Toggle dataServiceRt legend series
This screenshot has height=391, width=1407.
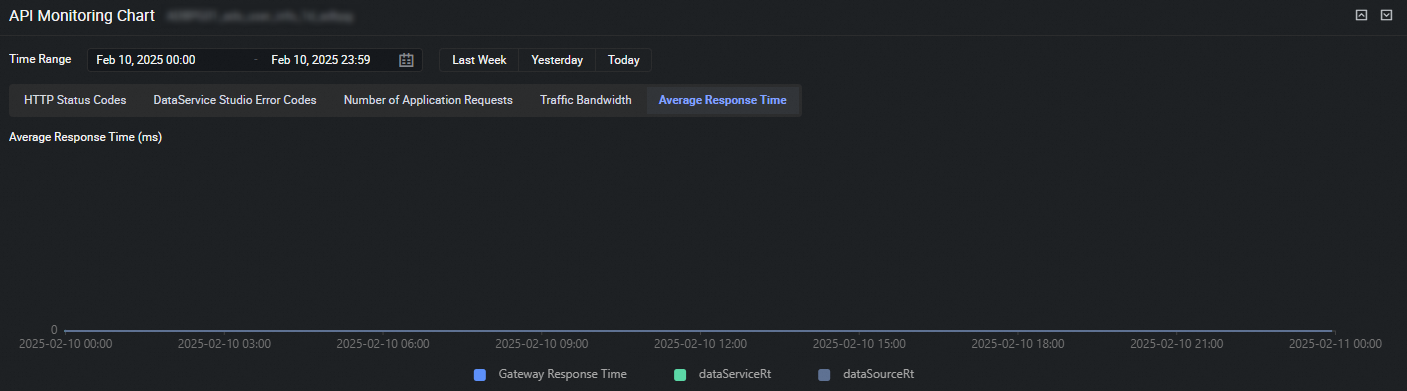(x=722, y=374)
